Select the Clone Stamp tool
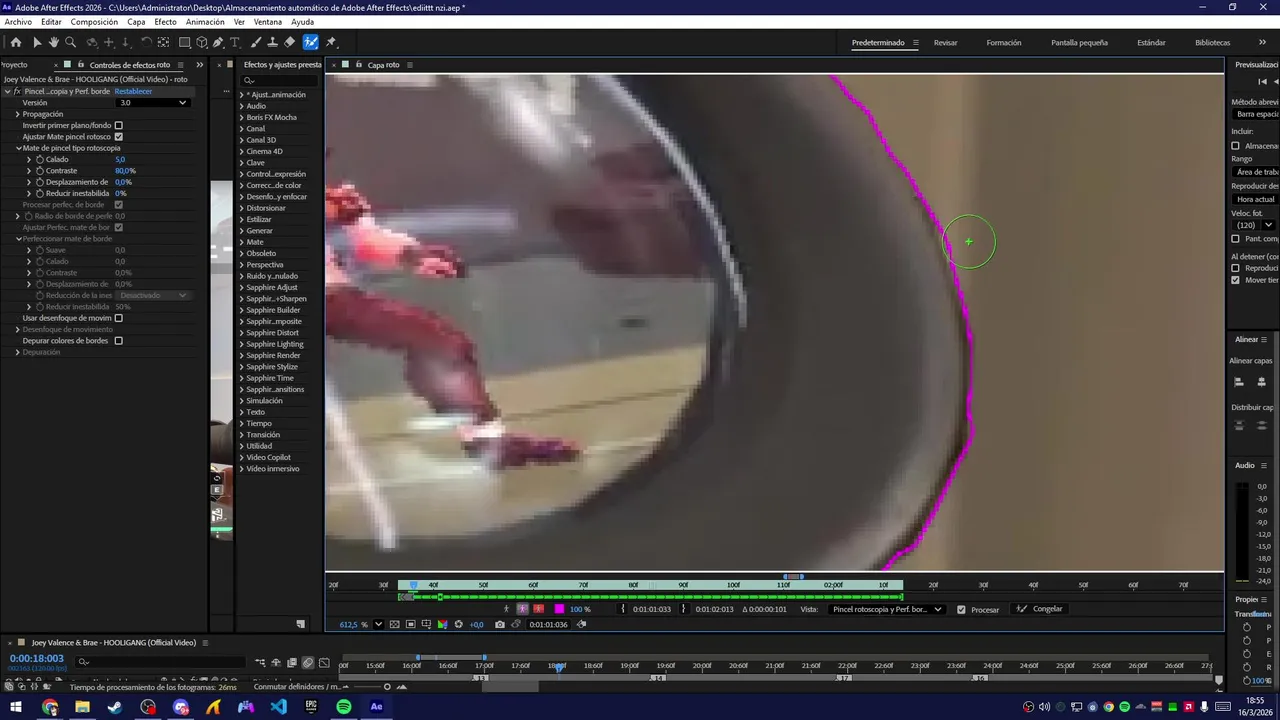Image resolution: width=1280 pixels, height=720 pixels. pyautogui.click(x=272, y=43)
